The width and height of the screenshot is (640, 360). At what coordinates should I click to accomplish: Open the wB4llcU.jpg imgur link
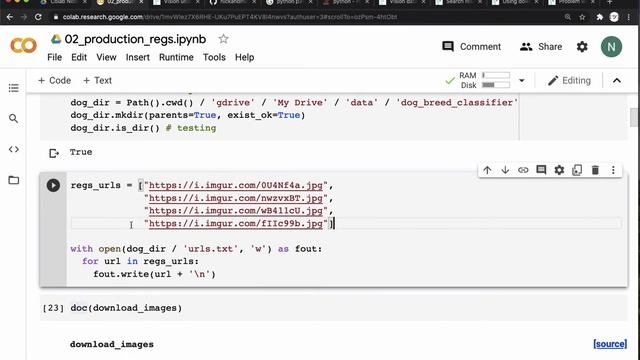point(236,211)
